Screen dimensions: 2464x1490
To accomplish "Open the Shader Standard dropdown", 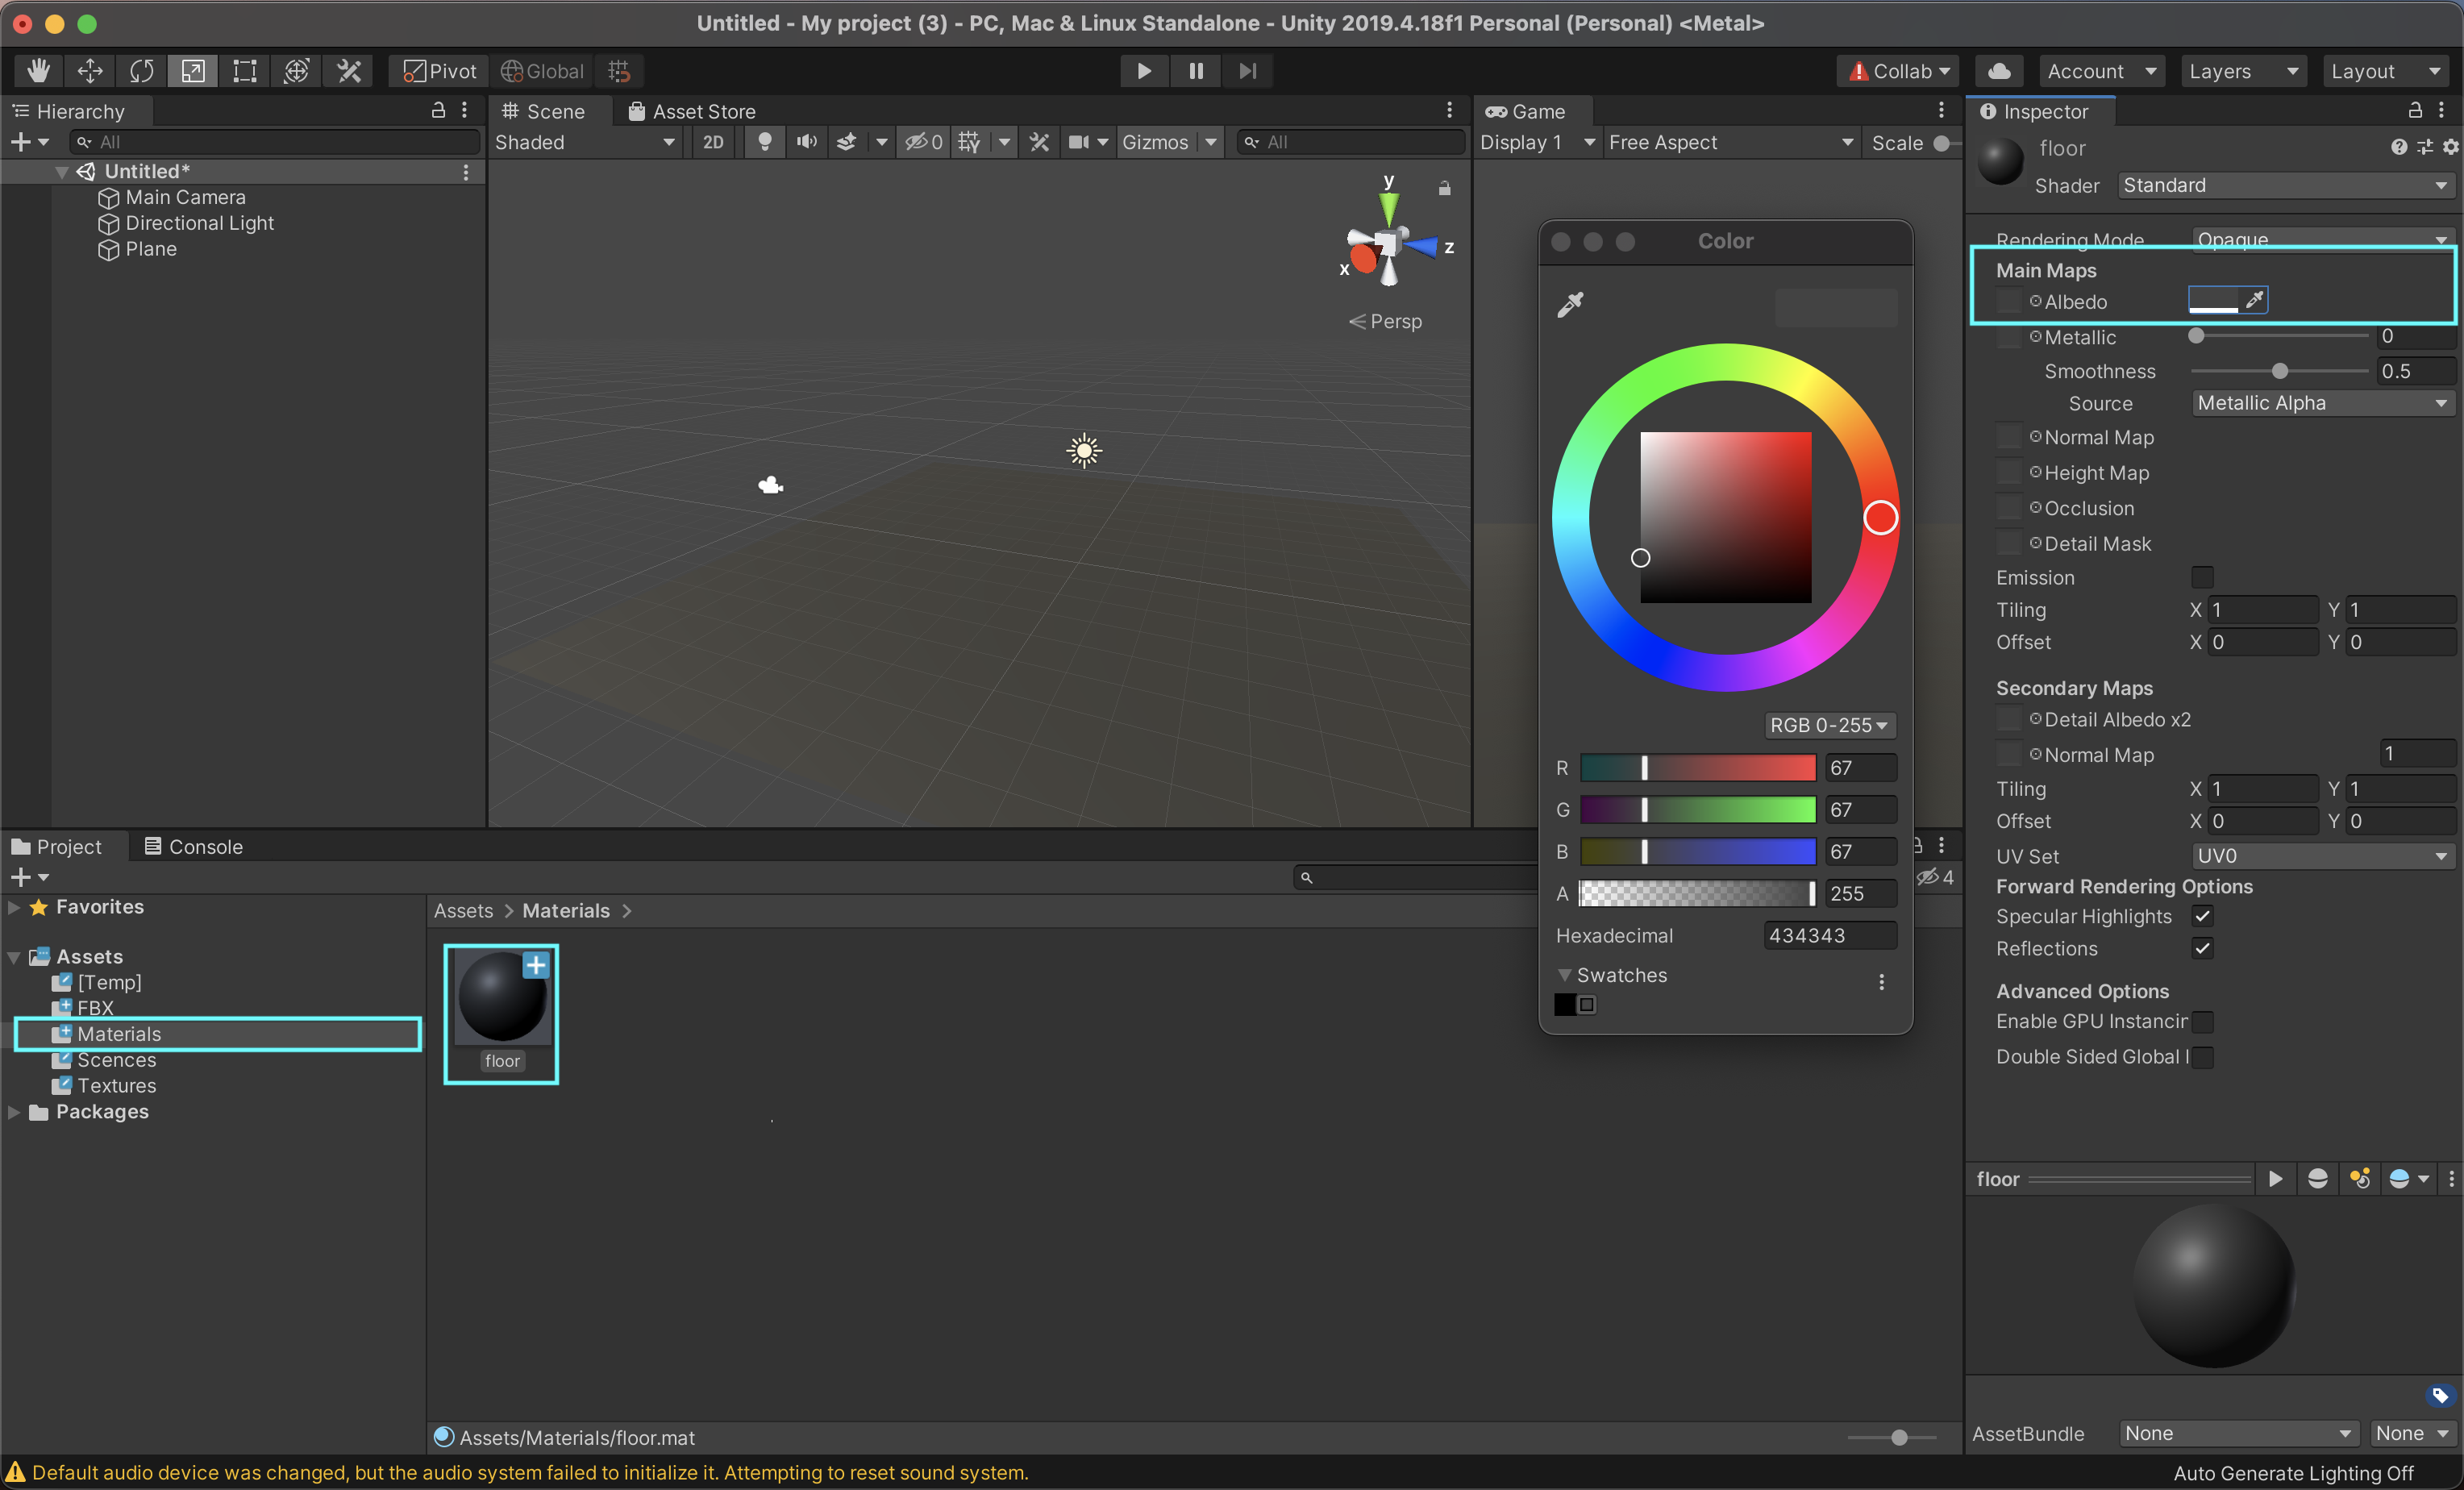I will click(2284, 185).
